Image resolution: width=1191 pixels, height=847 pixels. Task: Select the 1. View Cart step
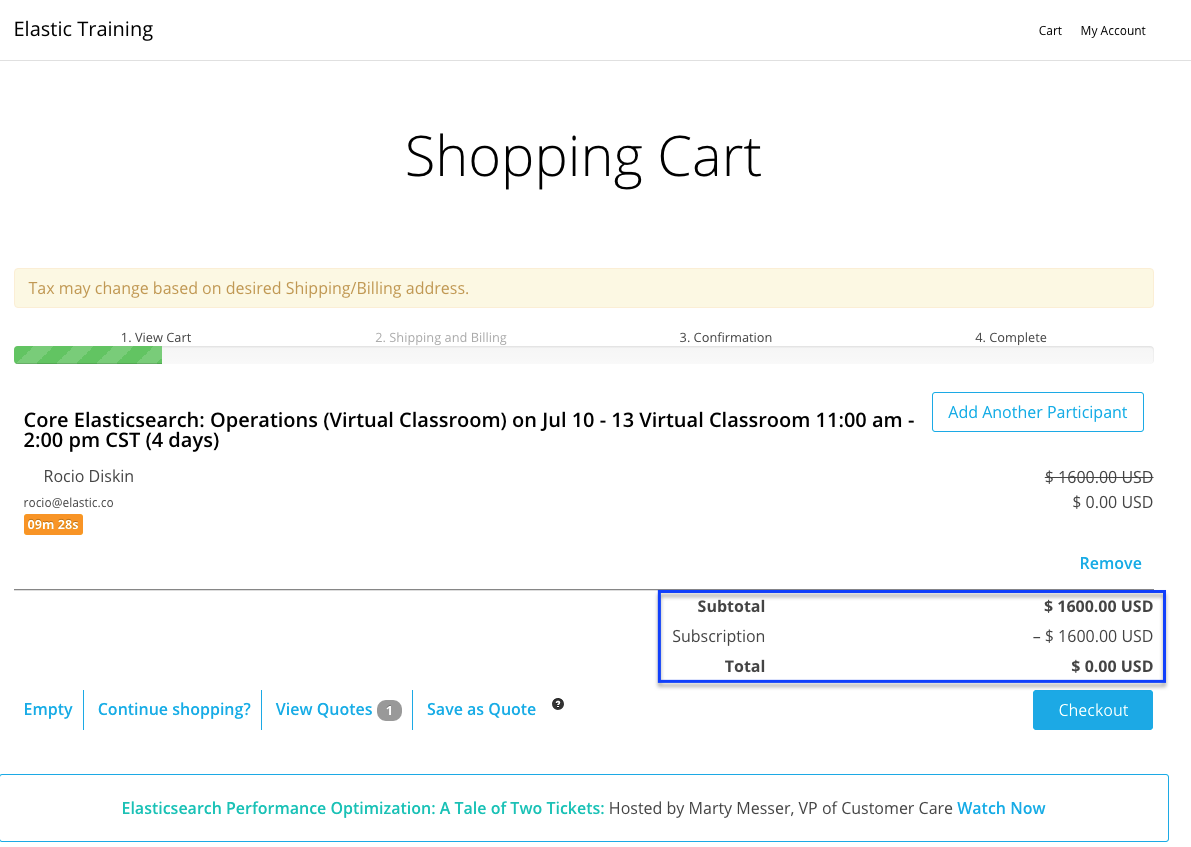click(x=156, y=337)
